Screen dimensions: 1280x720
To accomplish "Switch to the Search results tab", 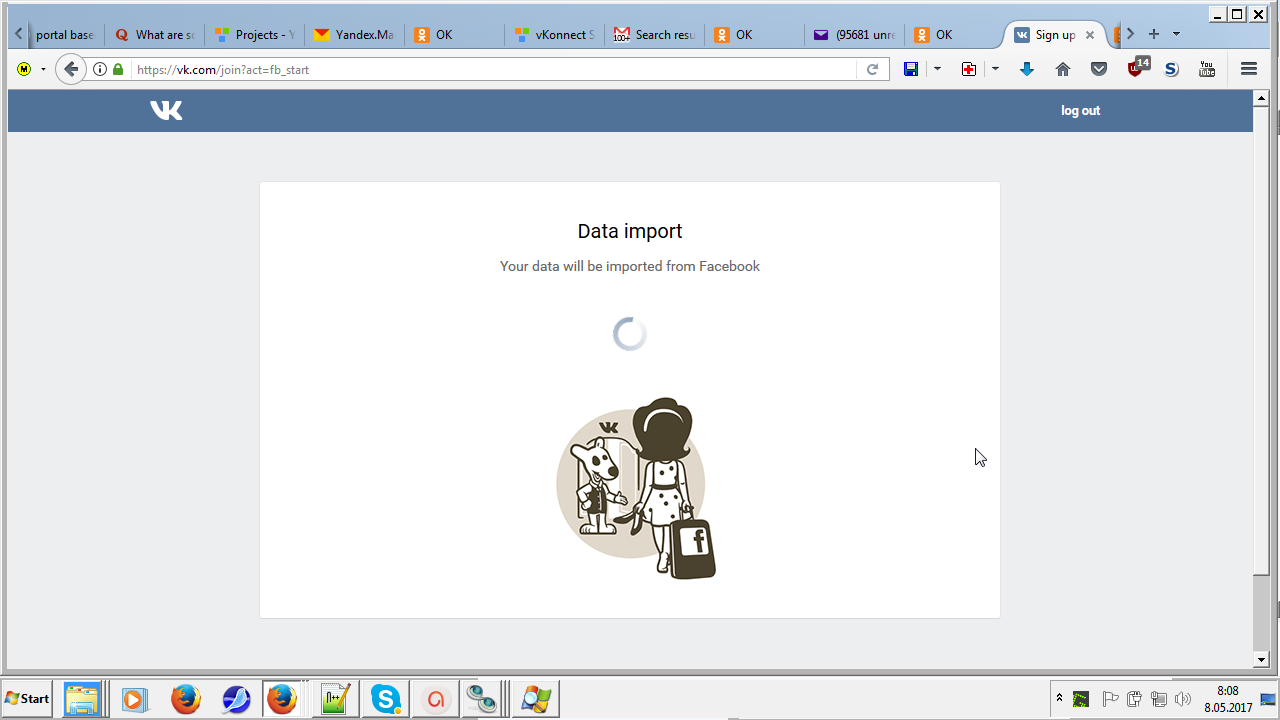I will 654,35.
